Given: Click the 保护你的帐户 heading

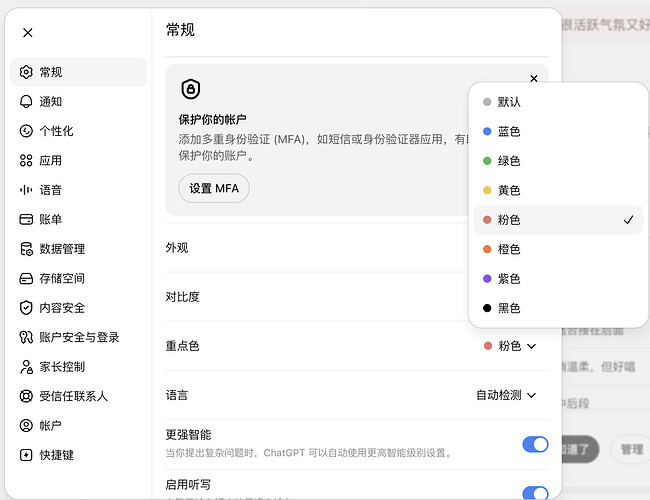Looking at the screenshot, I should coord(213,119).
